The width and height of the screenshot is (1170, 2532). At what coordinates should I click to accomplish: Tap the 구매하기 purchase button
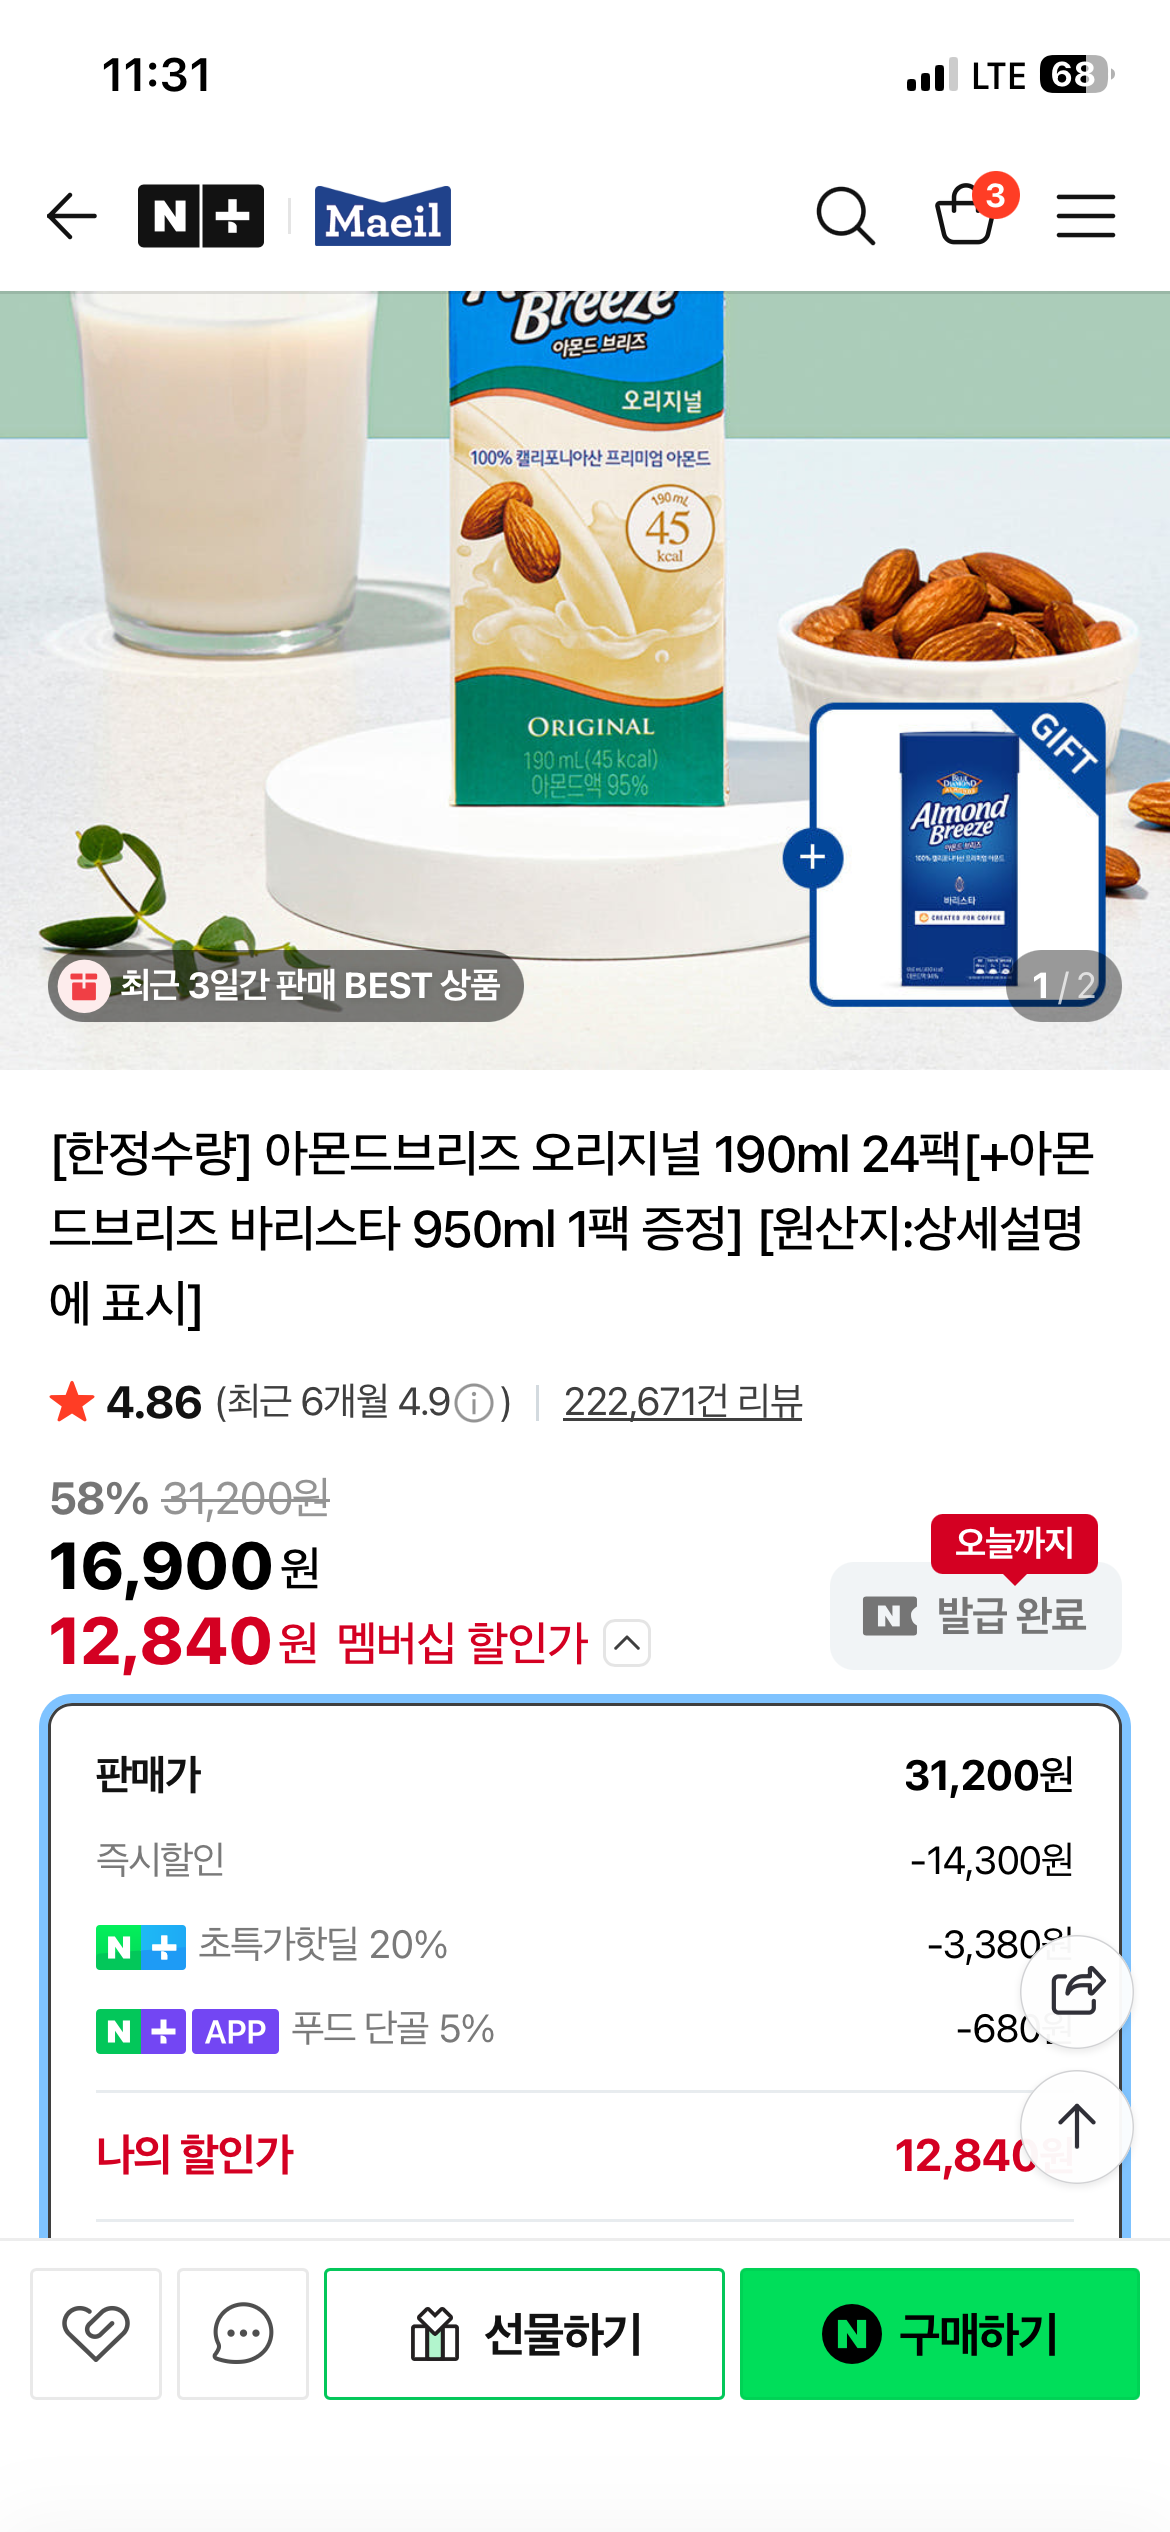940,2333
